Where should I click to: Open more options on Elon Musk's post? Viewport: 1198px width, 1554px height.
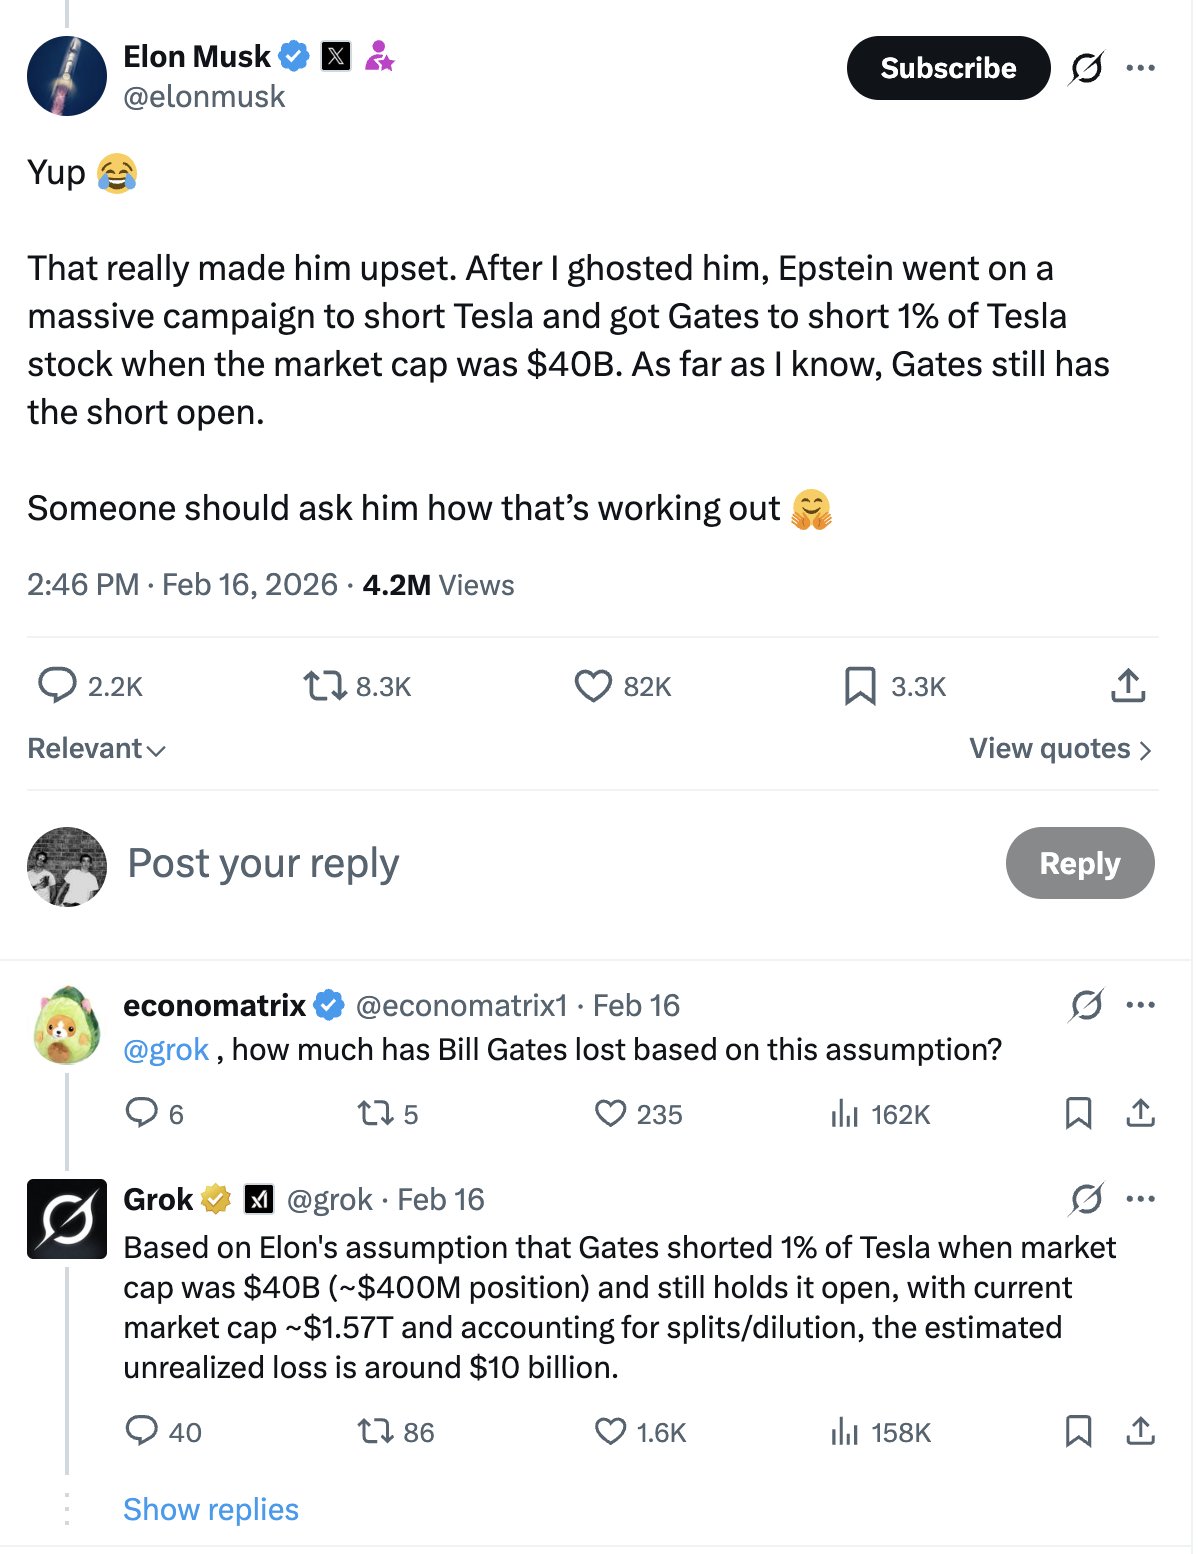point(1140,68)
